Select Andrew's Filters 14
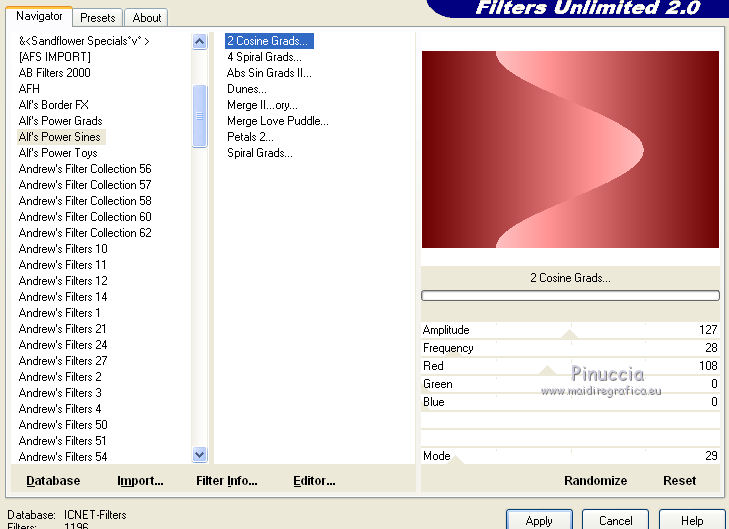Image resolution: width=729 pixels, height=529 pixels. coord(63,297)
